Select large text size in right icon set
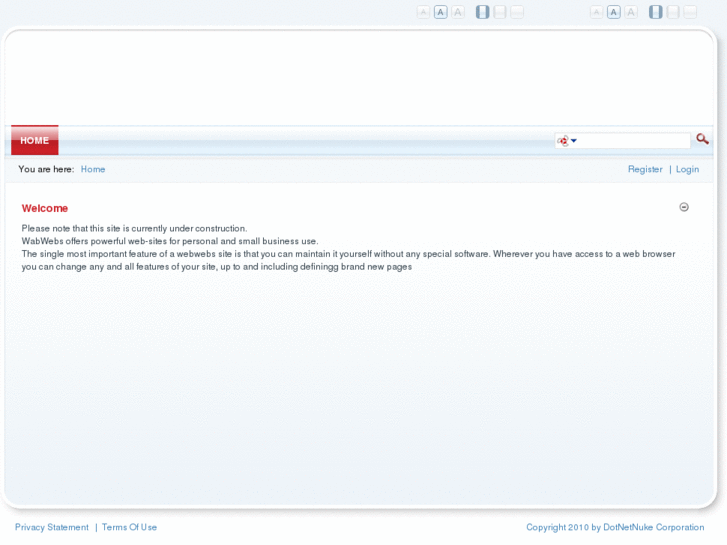 pyautogui.click(x=631, y=12)
